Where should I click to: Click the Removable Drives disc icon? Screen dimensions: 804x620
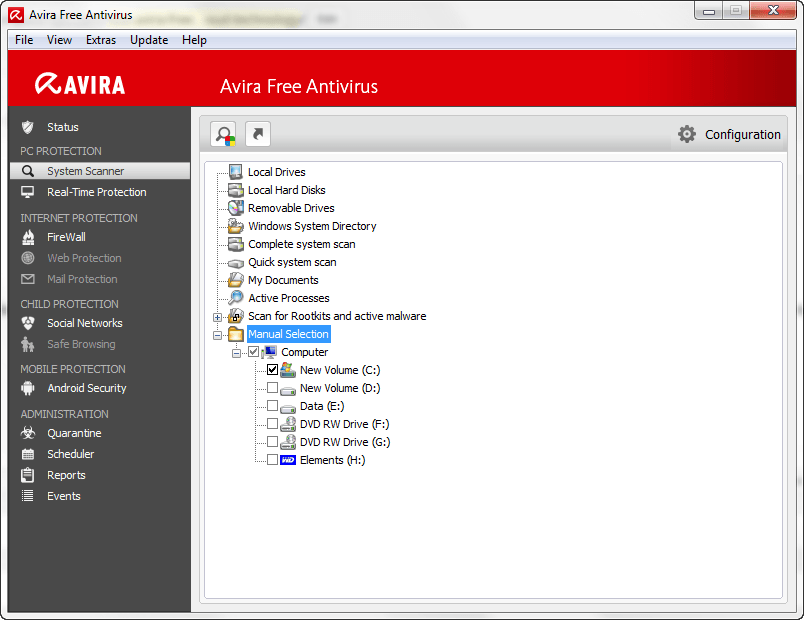click(236, 208)
